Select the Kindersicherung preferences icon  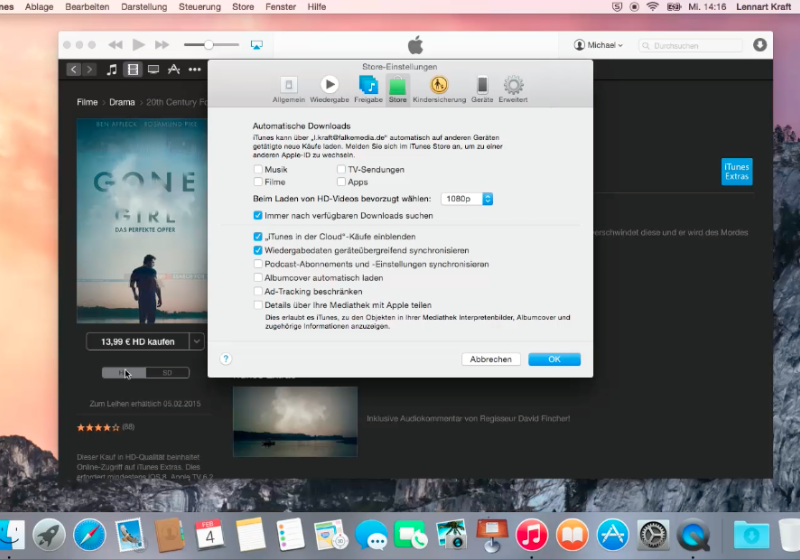[439, 87]
